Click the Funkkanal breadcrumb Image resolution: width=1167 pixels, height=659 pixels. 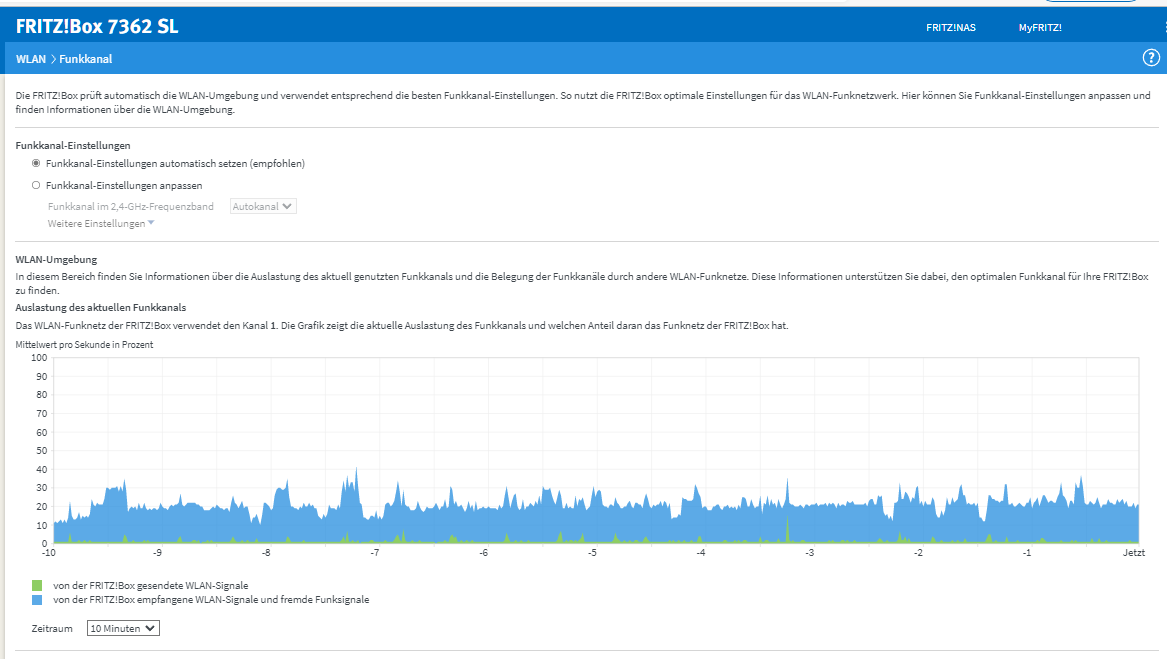tap(86, 59)
